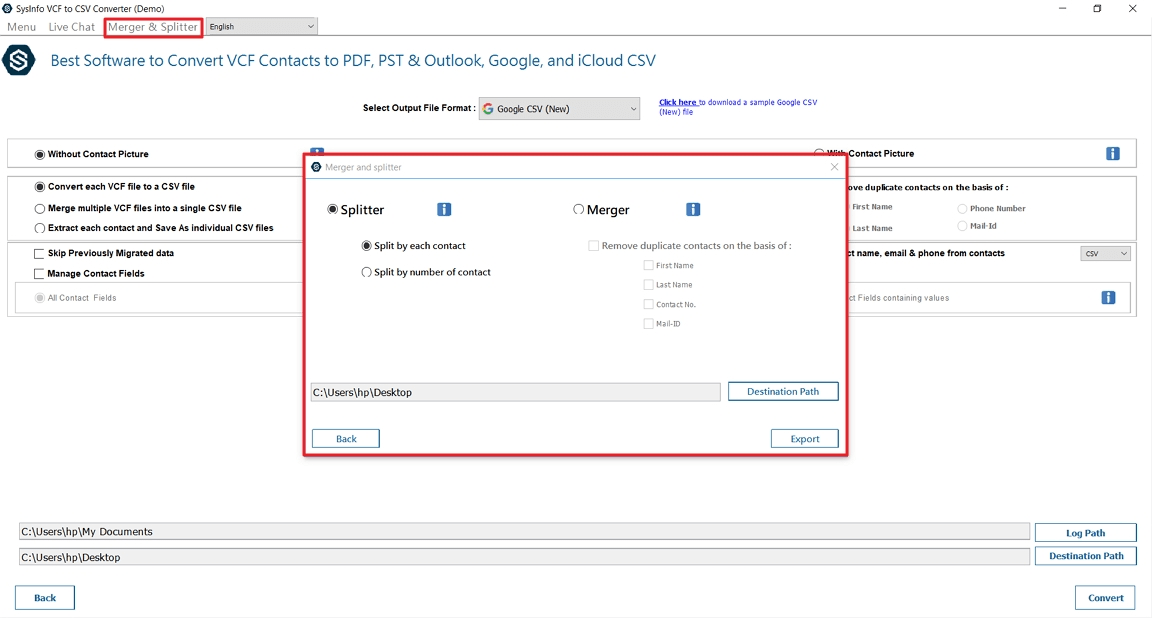
Task: Open the Merger & Splitter menu
Action: (153, 27)
